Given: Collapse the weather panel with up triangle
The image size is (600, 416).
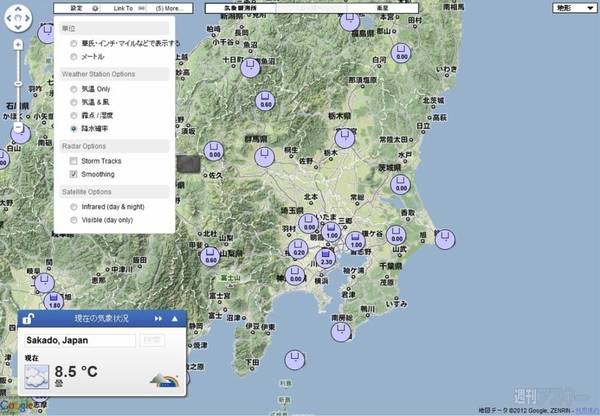Looking at the screenshot, I should point(175,318).
